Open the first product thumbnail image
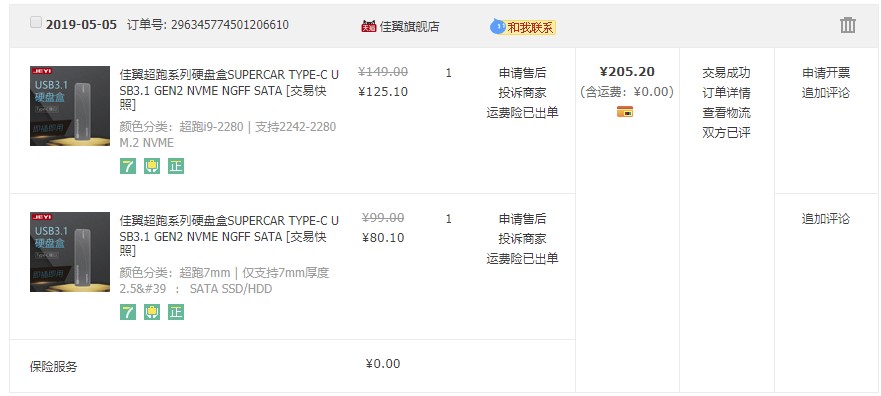The image size is (881, 396). point(70,106)
